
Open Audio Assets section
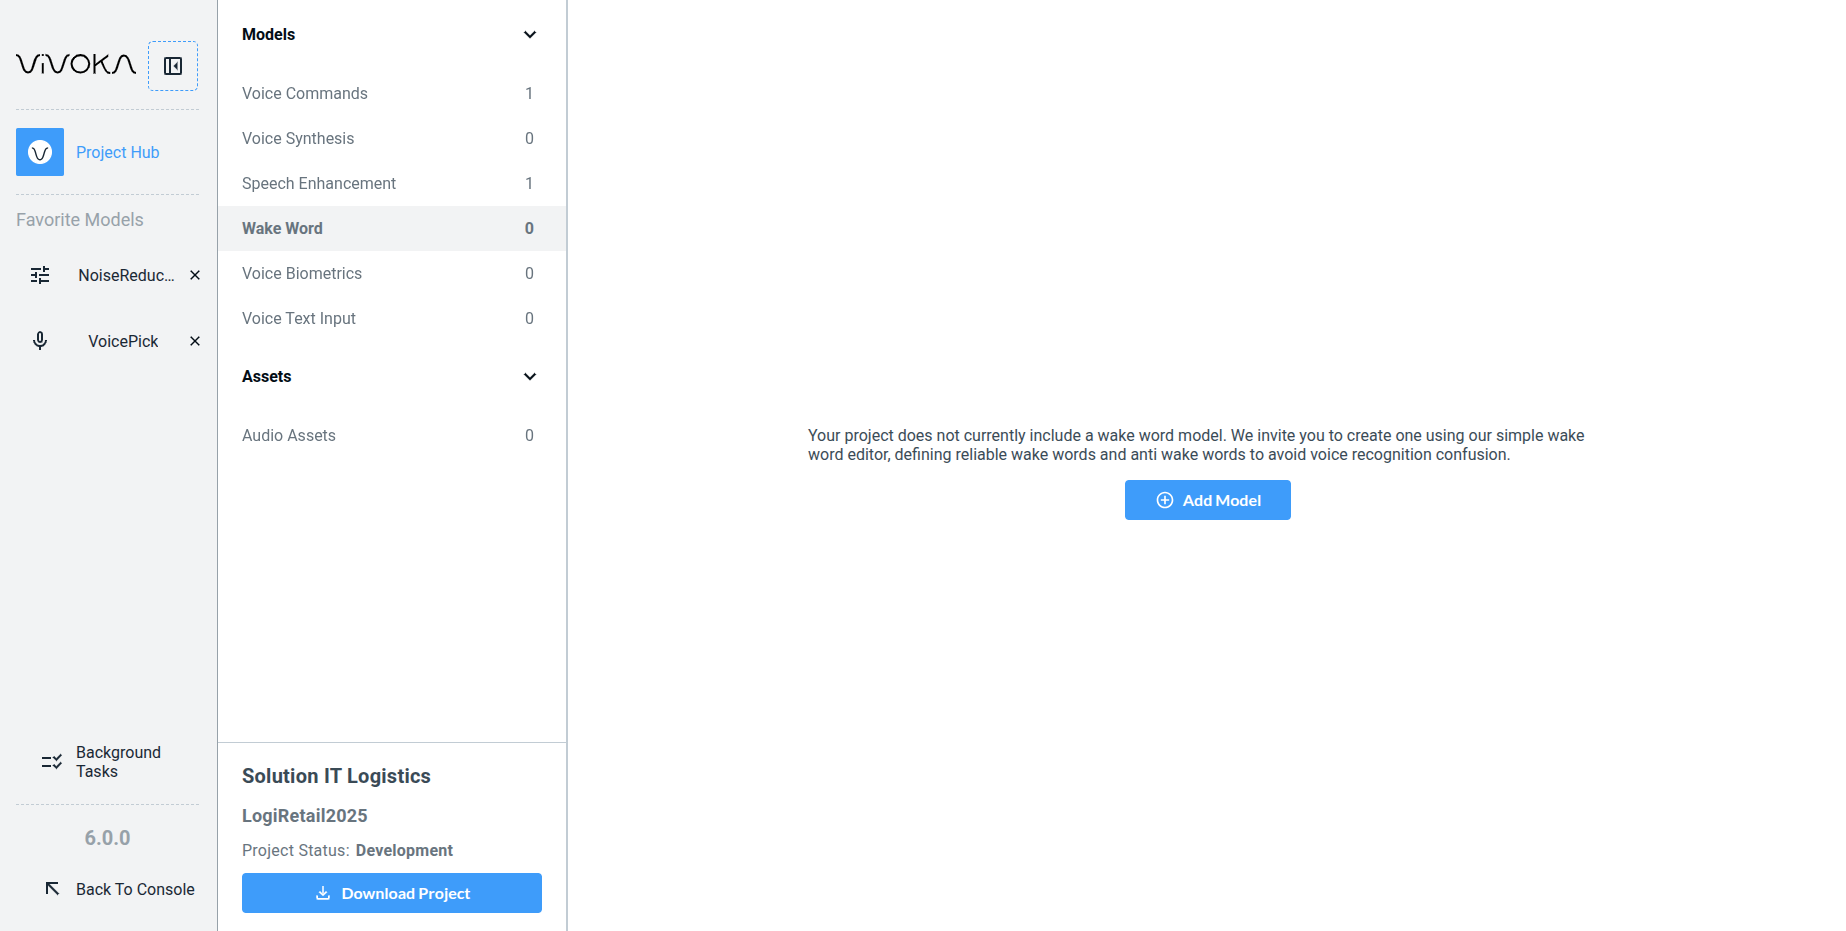pos(289,435)
